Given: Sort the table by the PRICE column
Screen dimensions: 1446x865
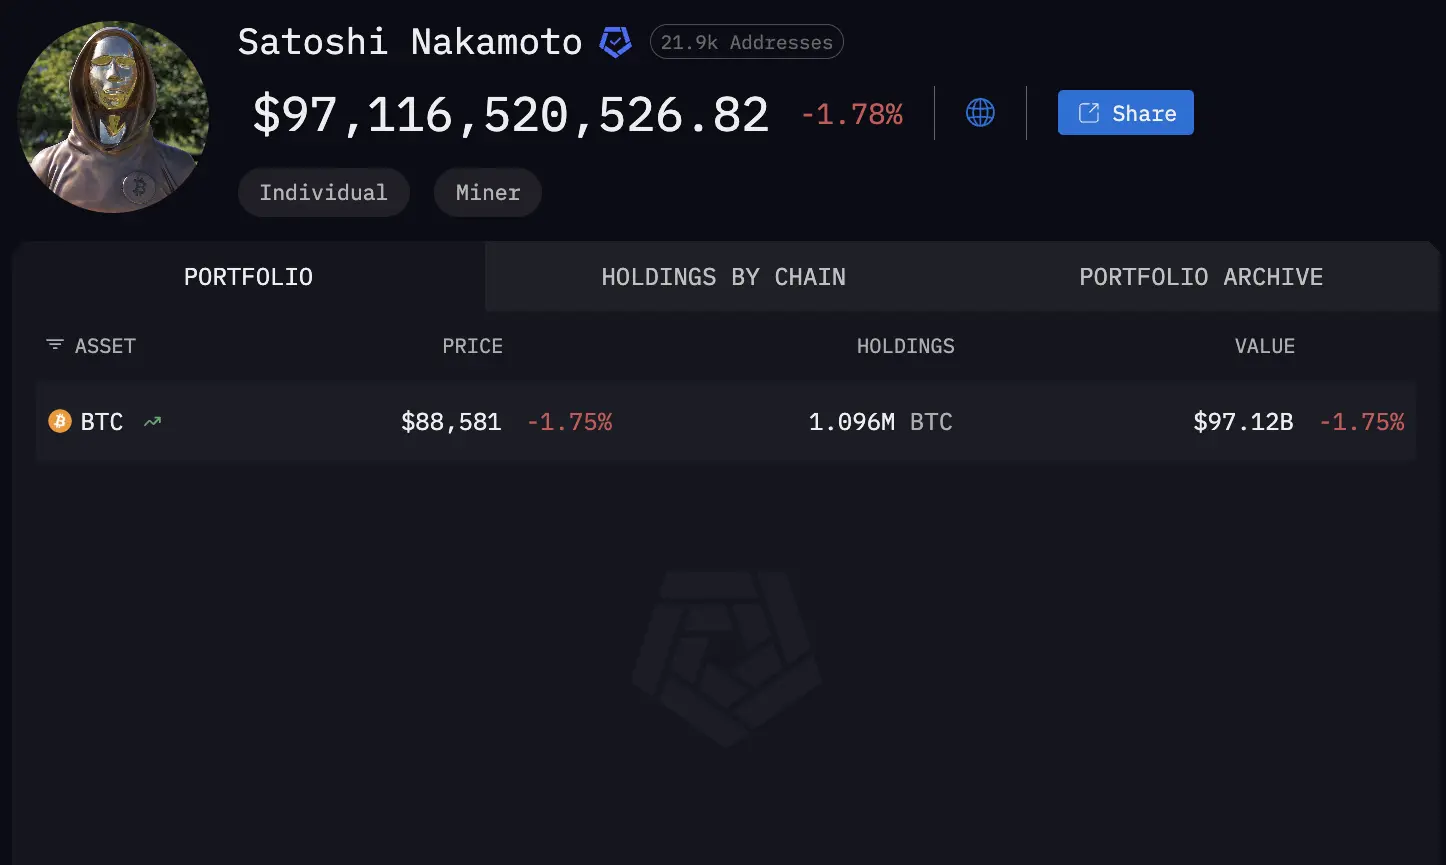Looking at the screenshot, I should pos(472,346).
